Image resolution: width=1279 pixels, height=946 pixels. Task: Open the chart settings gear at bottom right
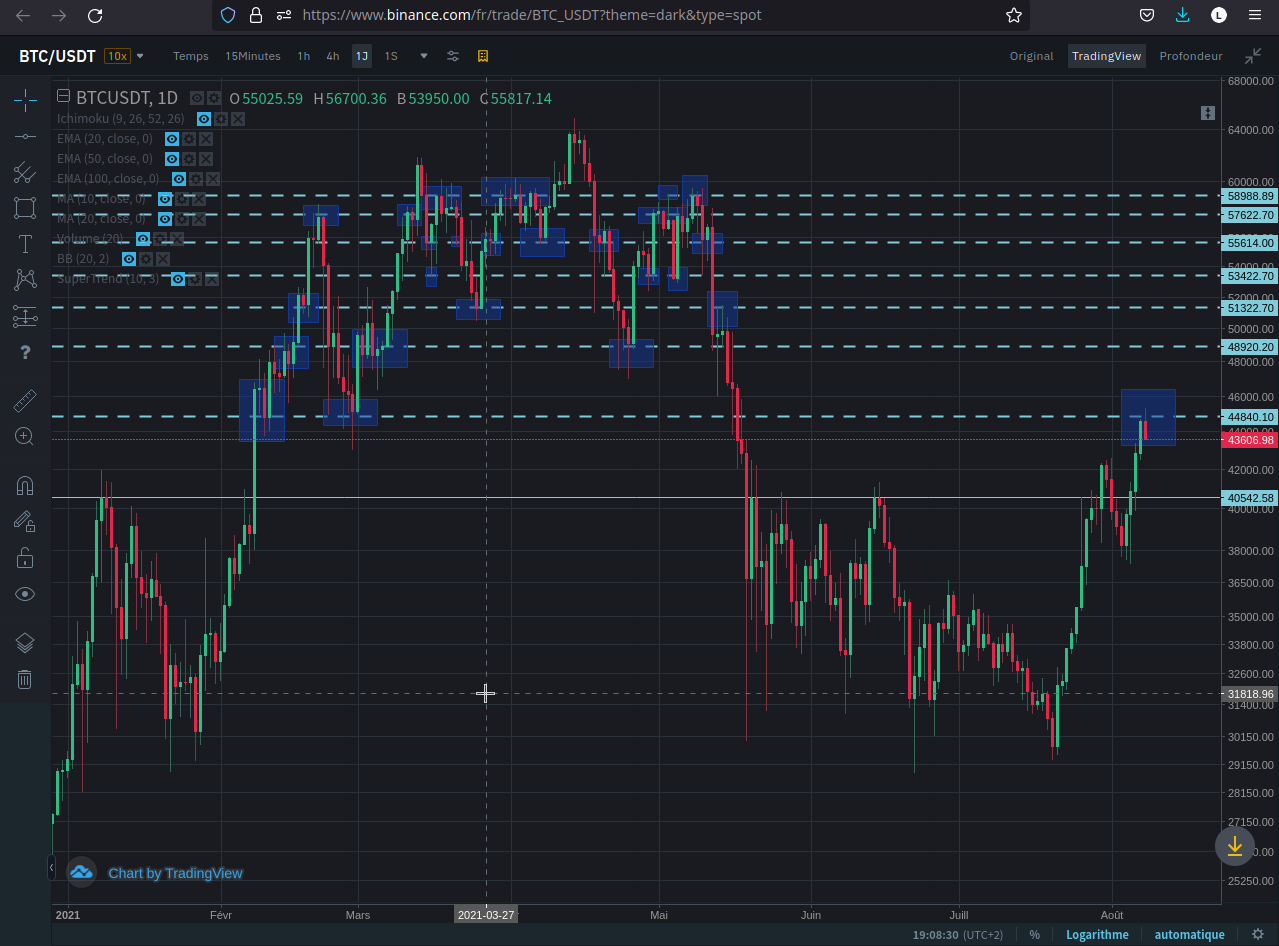1258,935
